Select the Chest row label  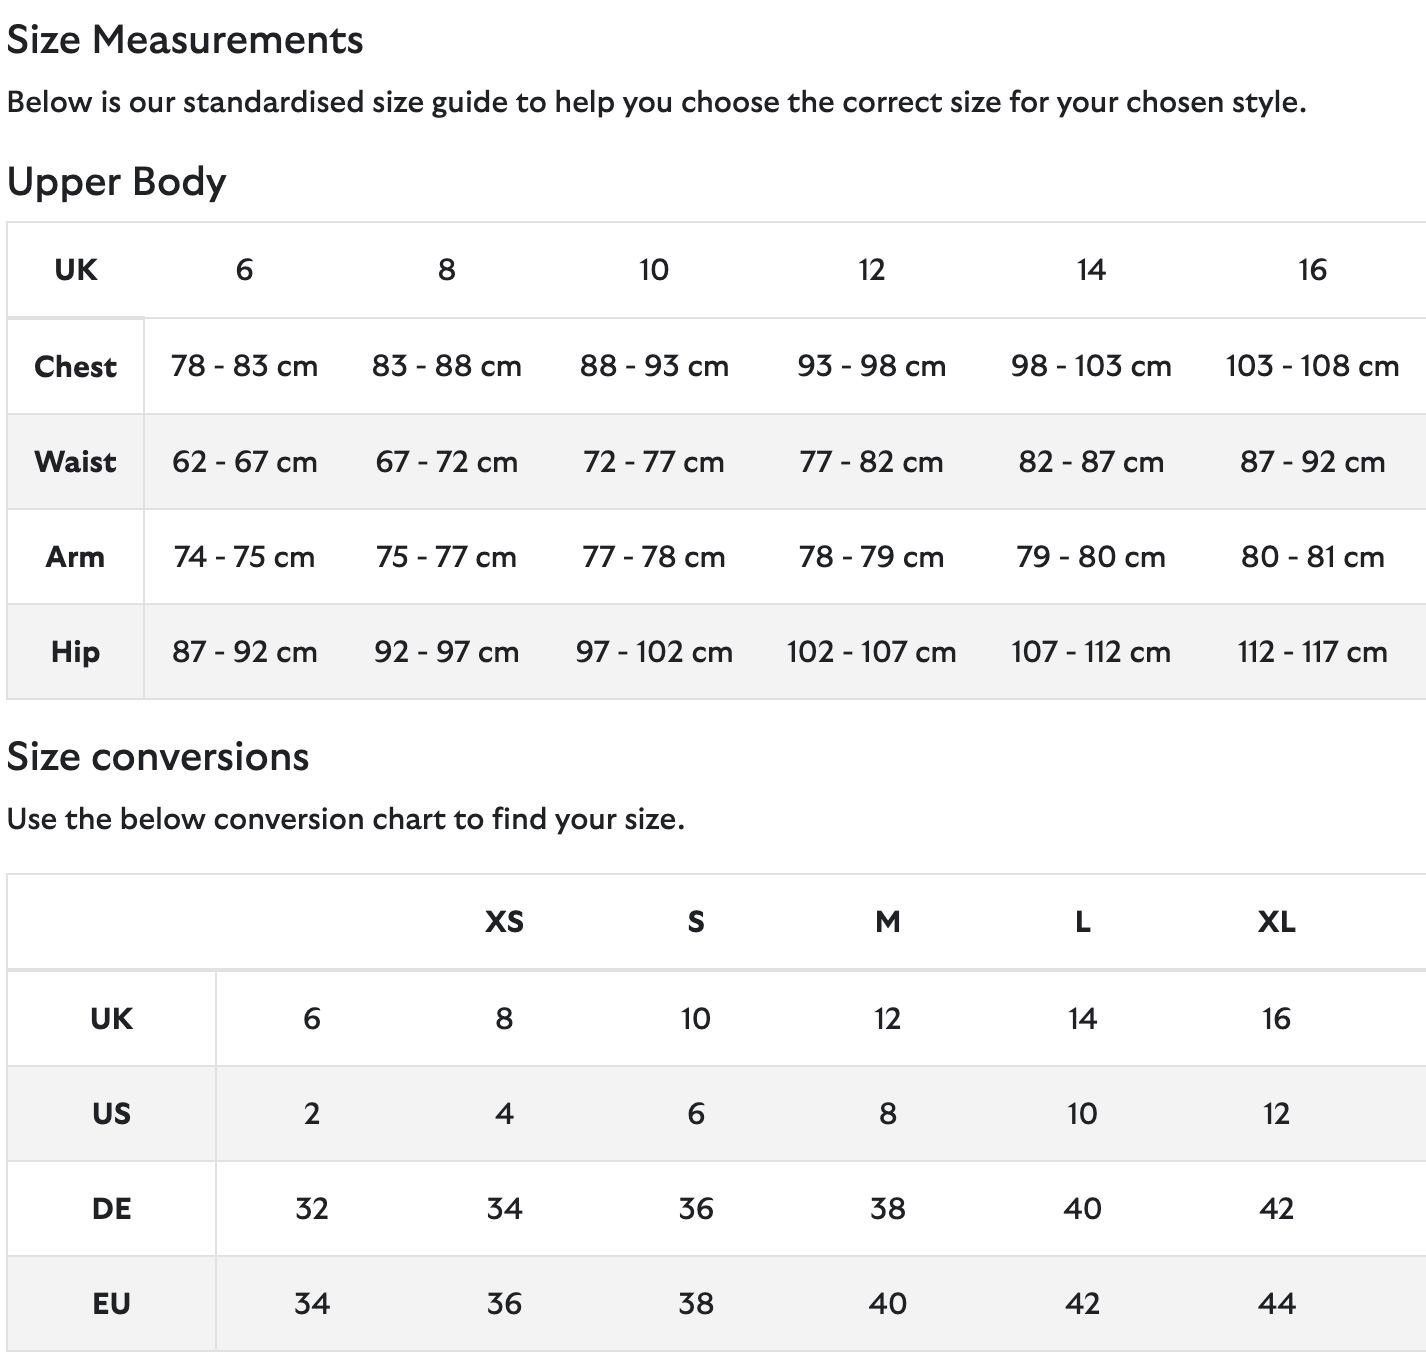75,367
